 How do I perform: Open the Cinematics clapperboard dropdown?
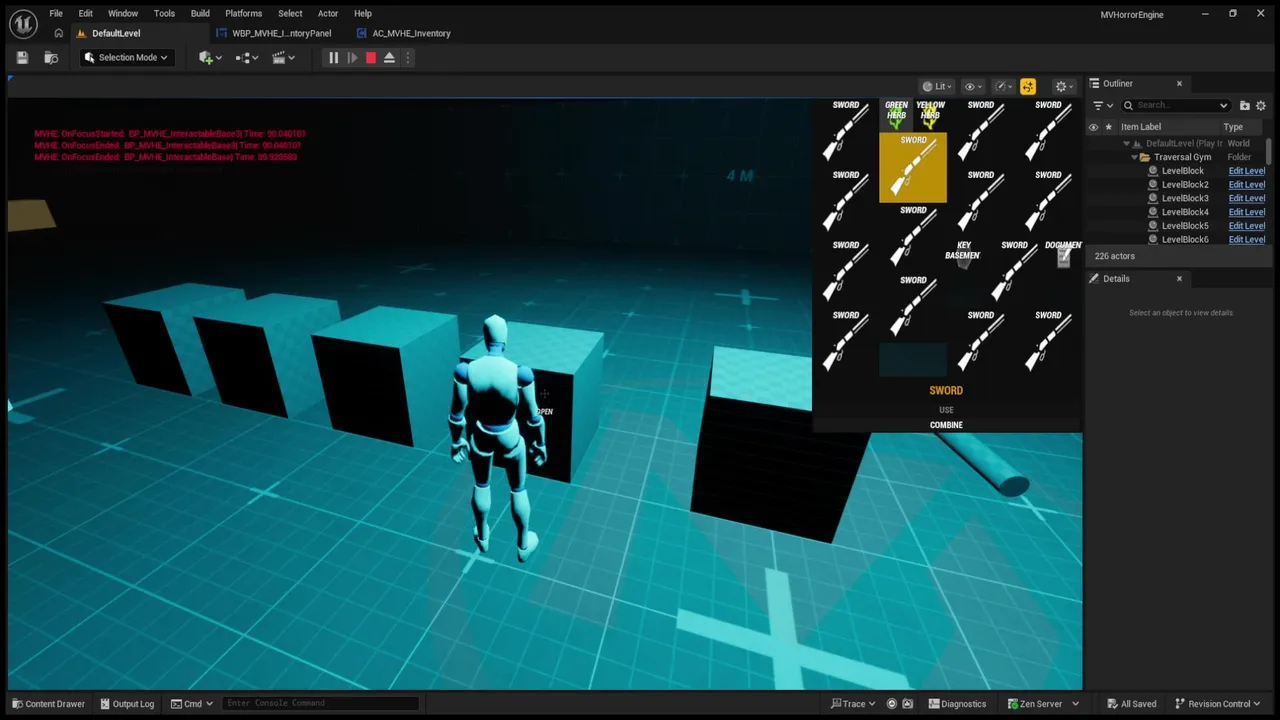point(283,58)
